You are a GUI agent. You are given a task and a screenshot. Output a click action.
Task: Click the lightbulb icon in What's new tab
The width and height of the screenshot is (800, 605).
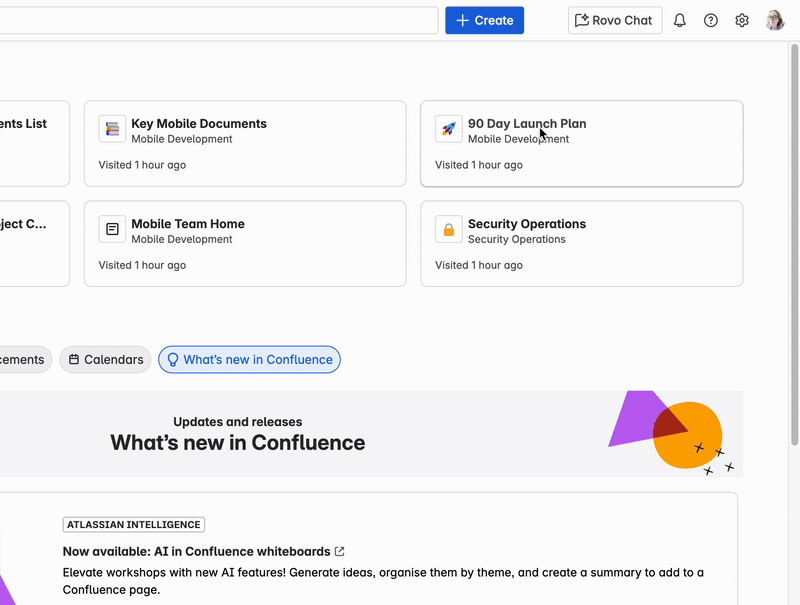173,360
